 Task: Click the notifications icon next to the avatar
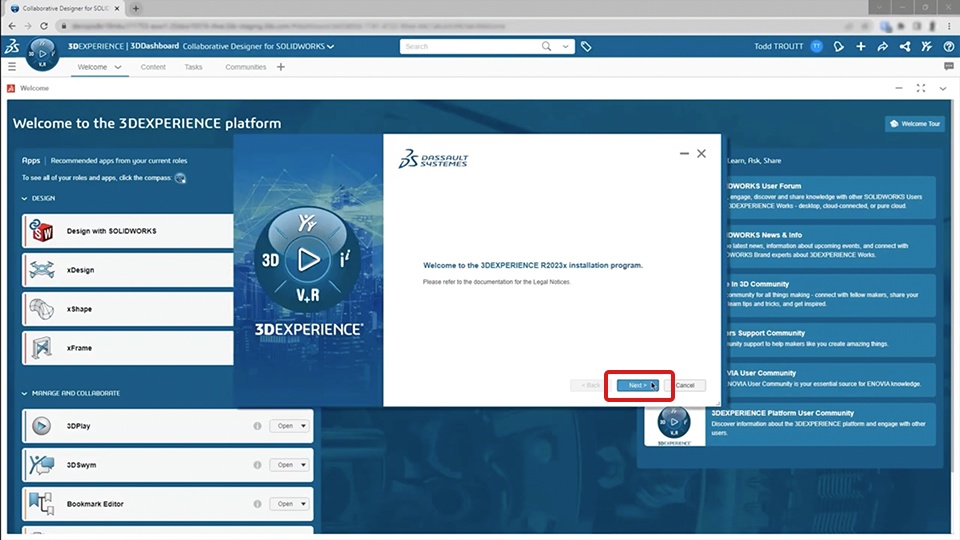[838, 47]
